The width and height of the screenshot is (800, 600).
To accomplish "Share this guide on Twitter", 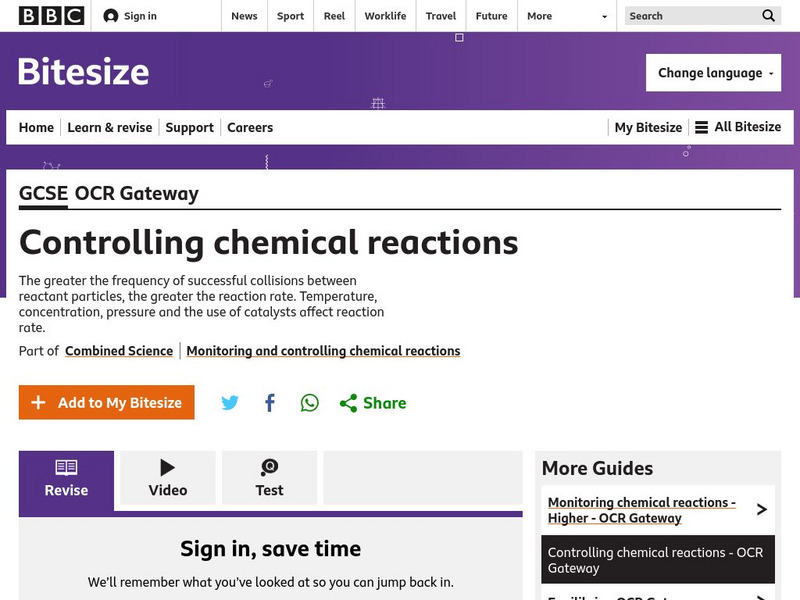I will (230, 403).
